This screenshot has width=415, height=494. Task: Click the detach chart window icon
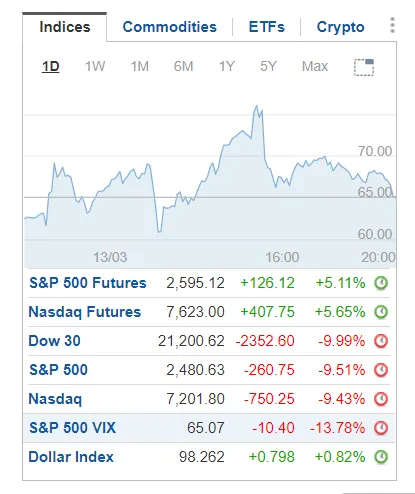click(x=364, y=67)
